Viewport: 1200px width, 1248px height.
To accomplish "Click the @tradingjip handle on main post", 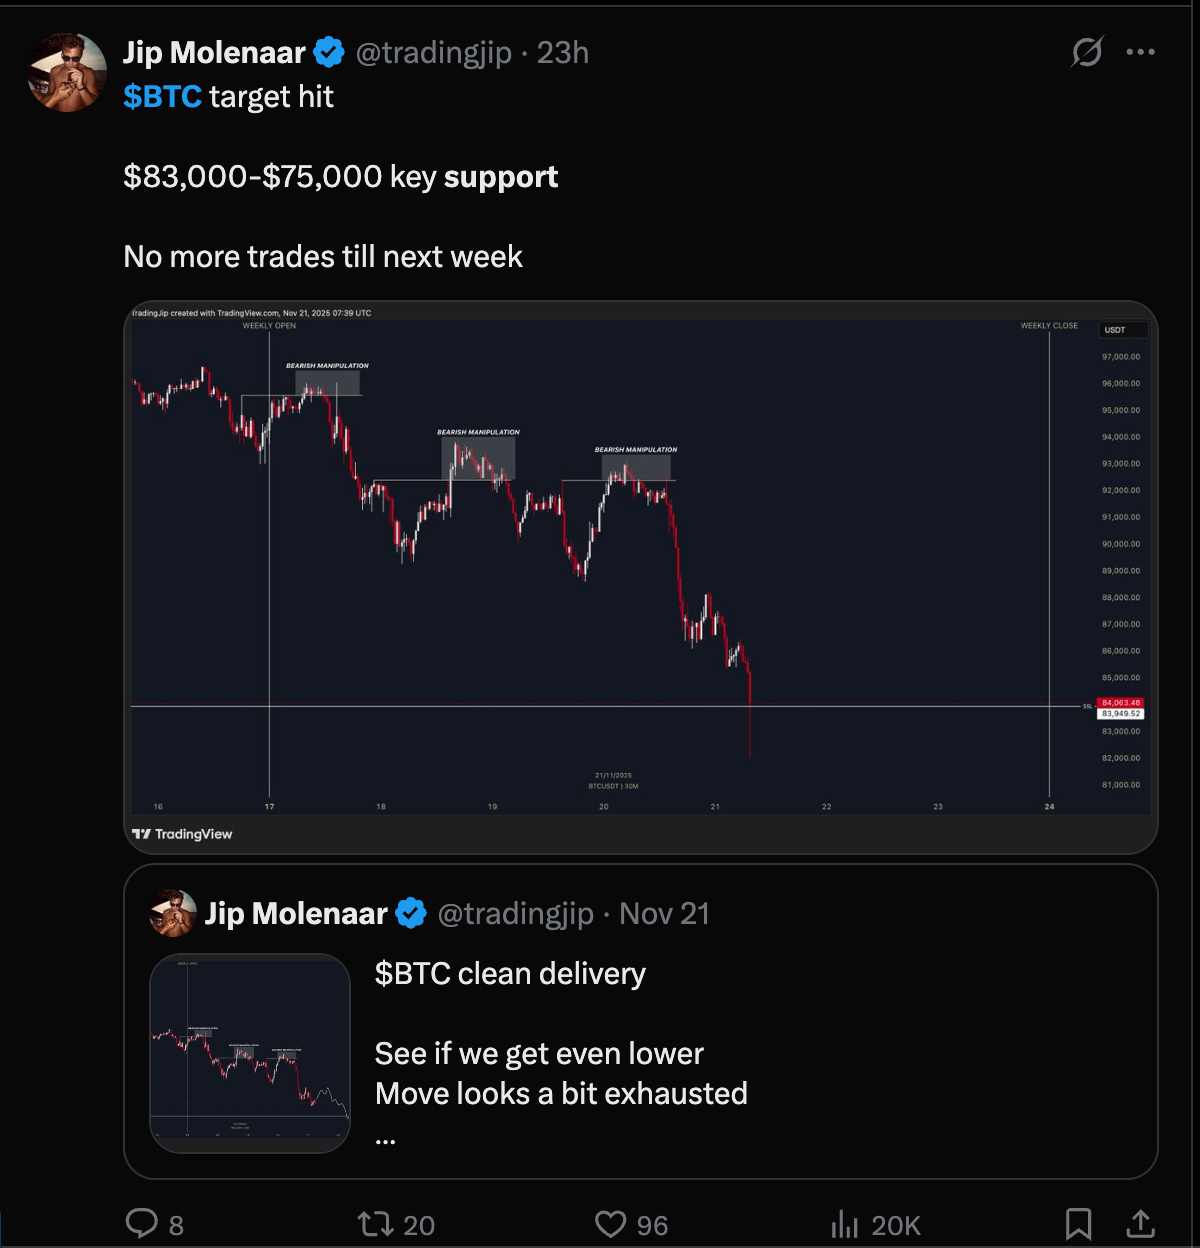I will click(x=433, y=52).
